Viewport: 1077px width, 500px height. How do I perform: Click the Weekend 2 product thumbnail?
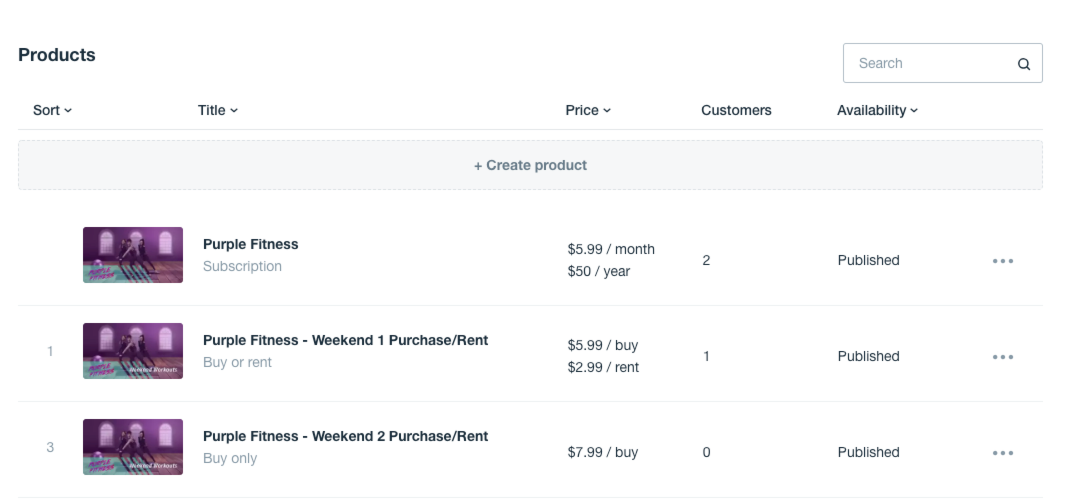133,447
